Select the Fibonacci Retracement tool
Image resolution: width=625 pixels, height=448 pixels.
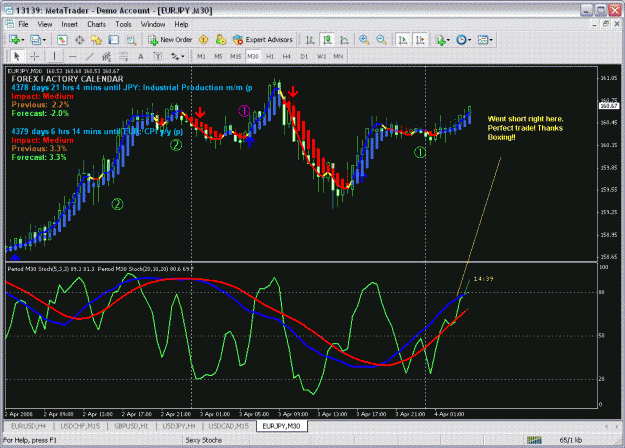point(124,57)
